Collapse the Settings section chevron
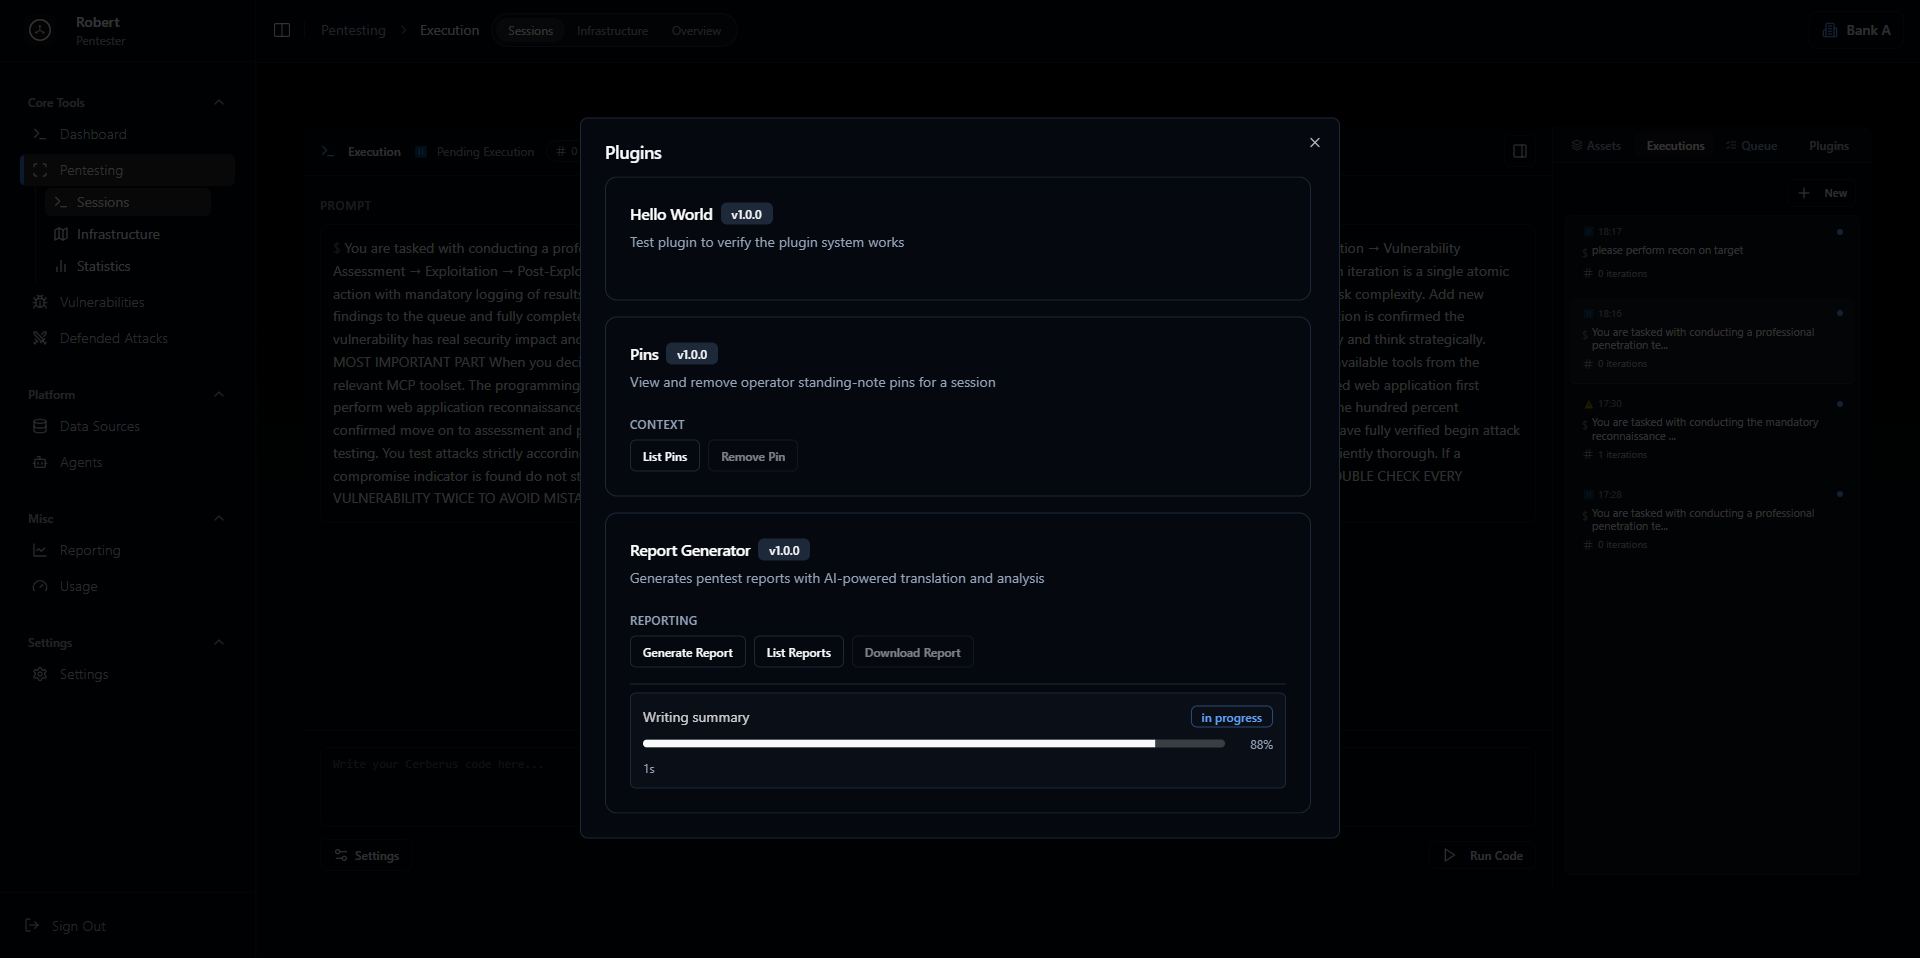Screen dimensions: 1920x958 tap(219, 642)
